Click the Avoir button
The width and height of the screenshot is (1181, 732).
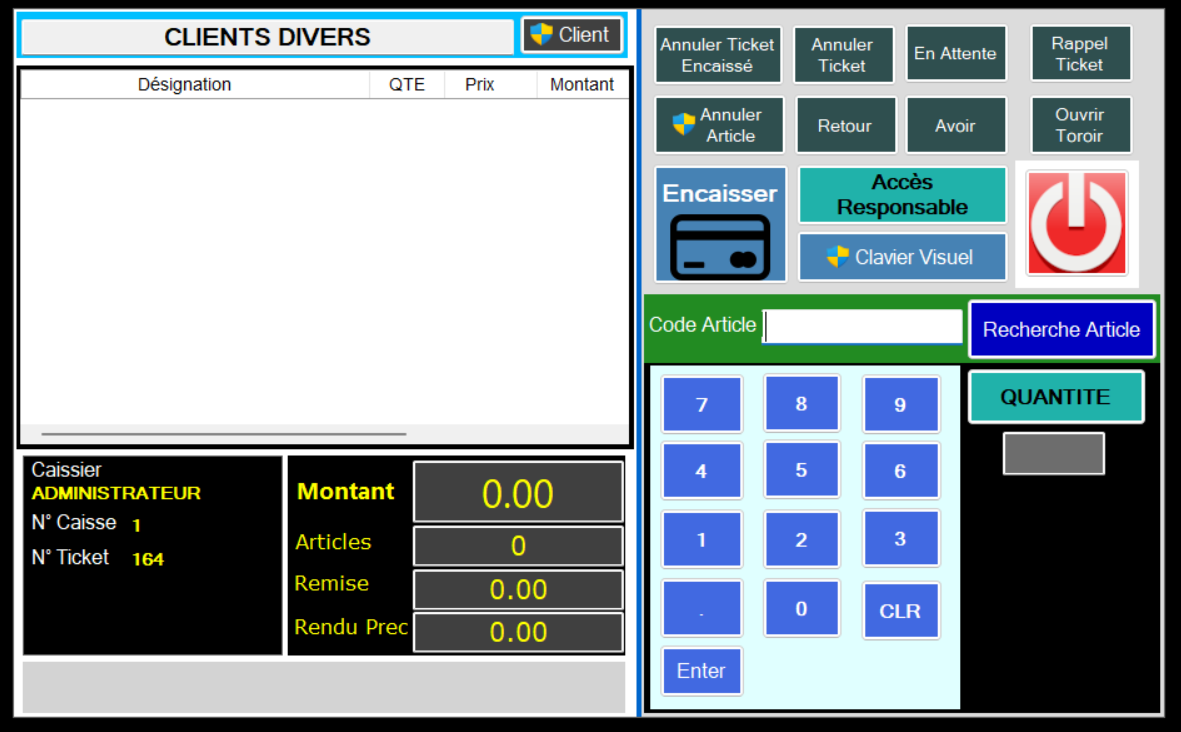[954, 126]
